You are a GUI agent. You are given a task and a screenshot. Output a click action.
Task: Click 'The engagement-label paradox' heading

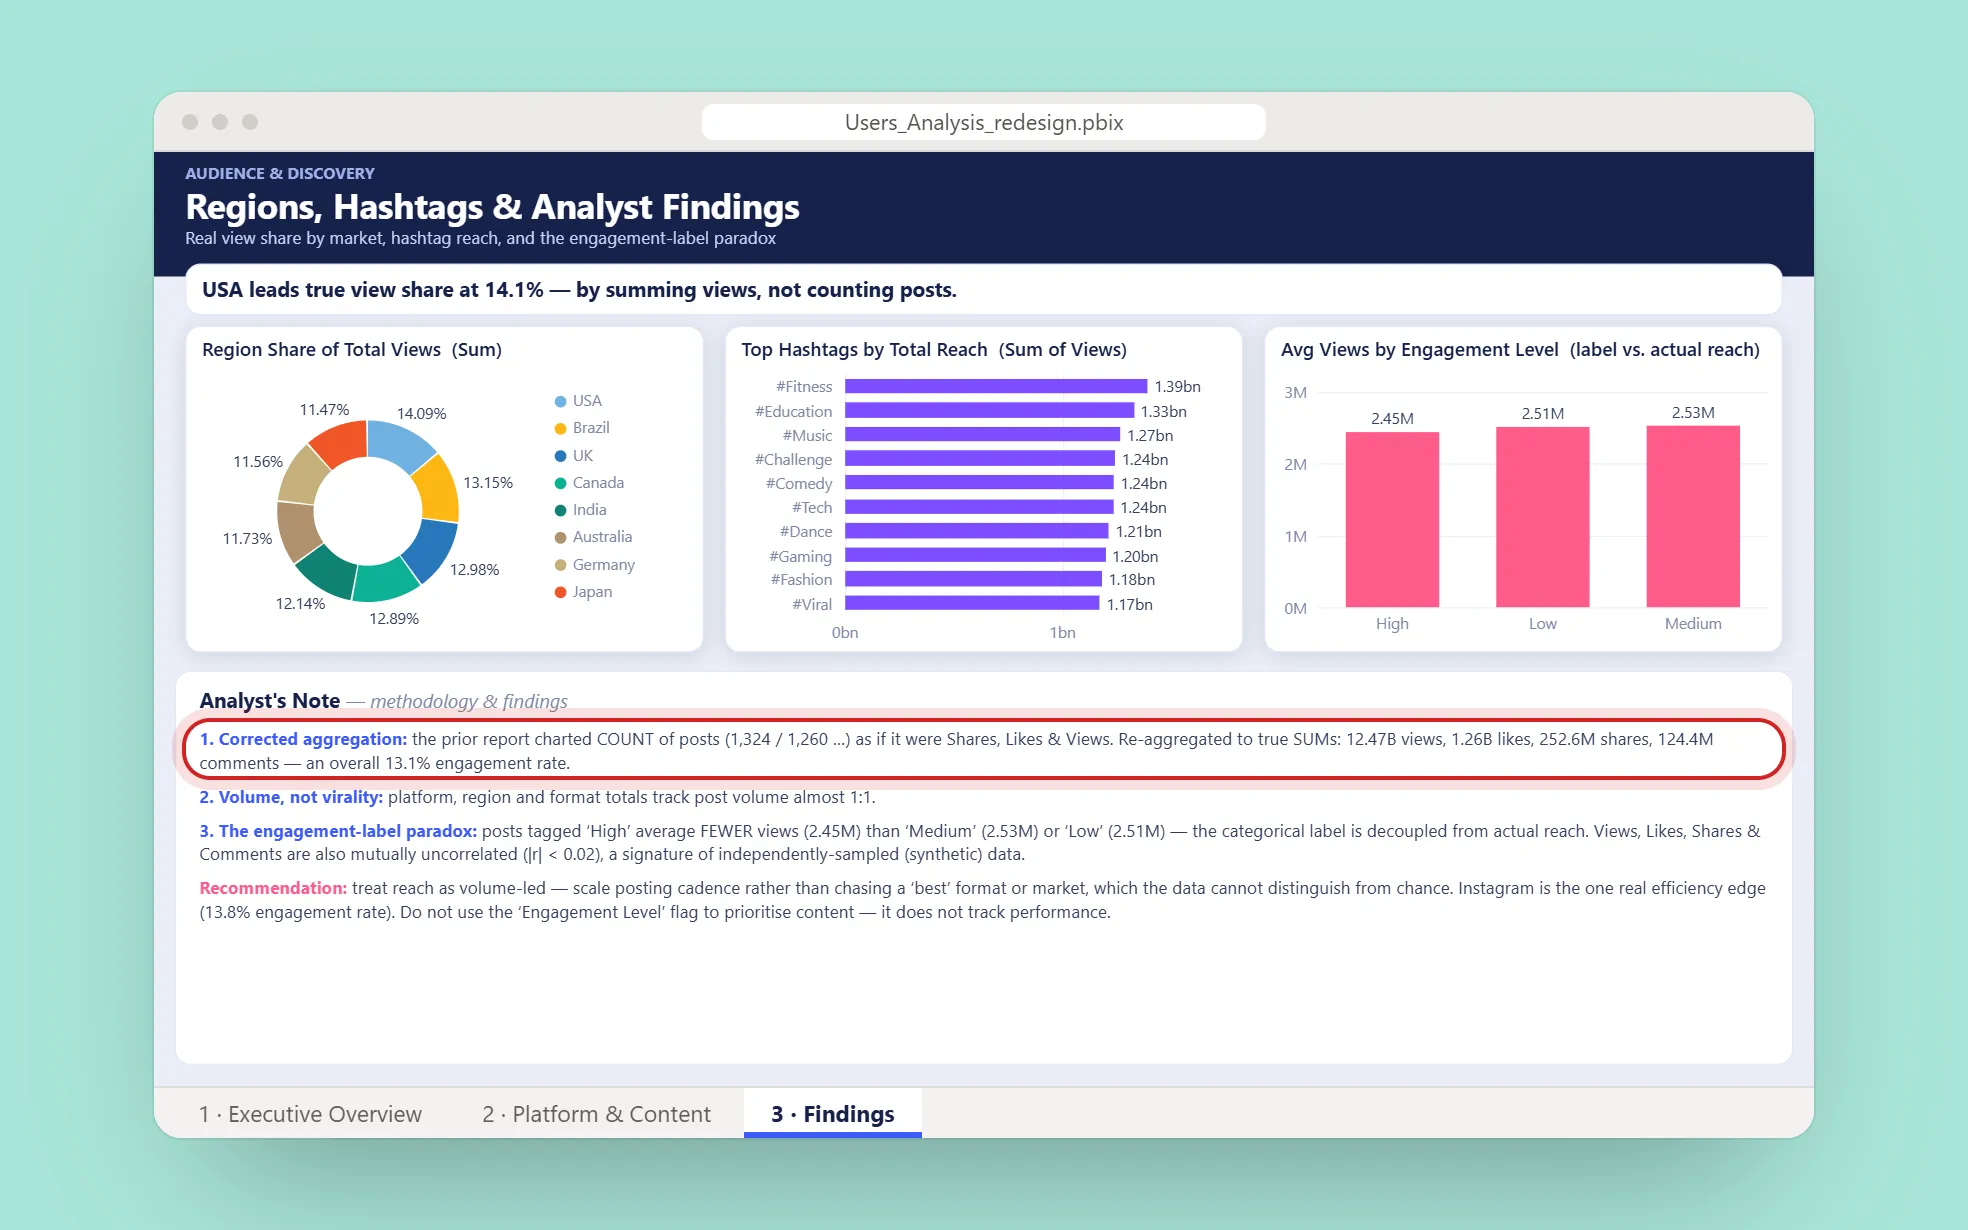(x=338, y=831)
